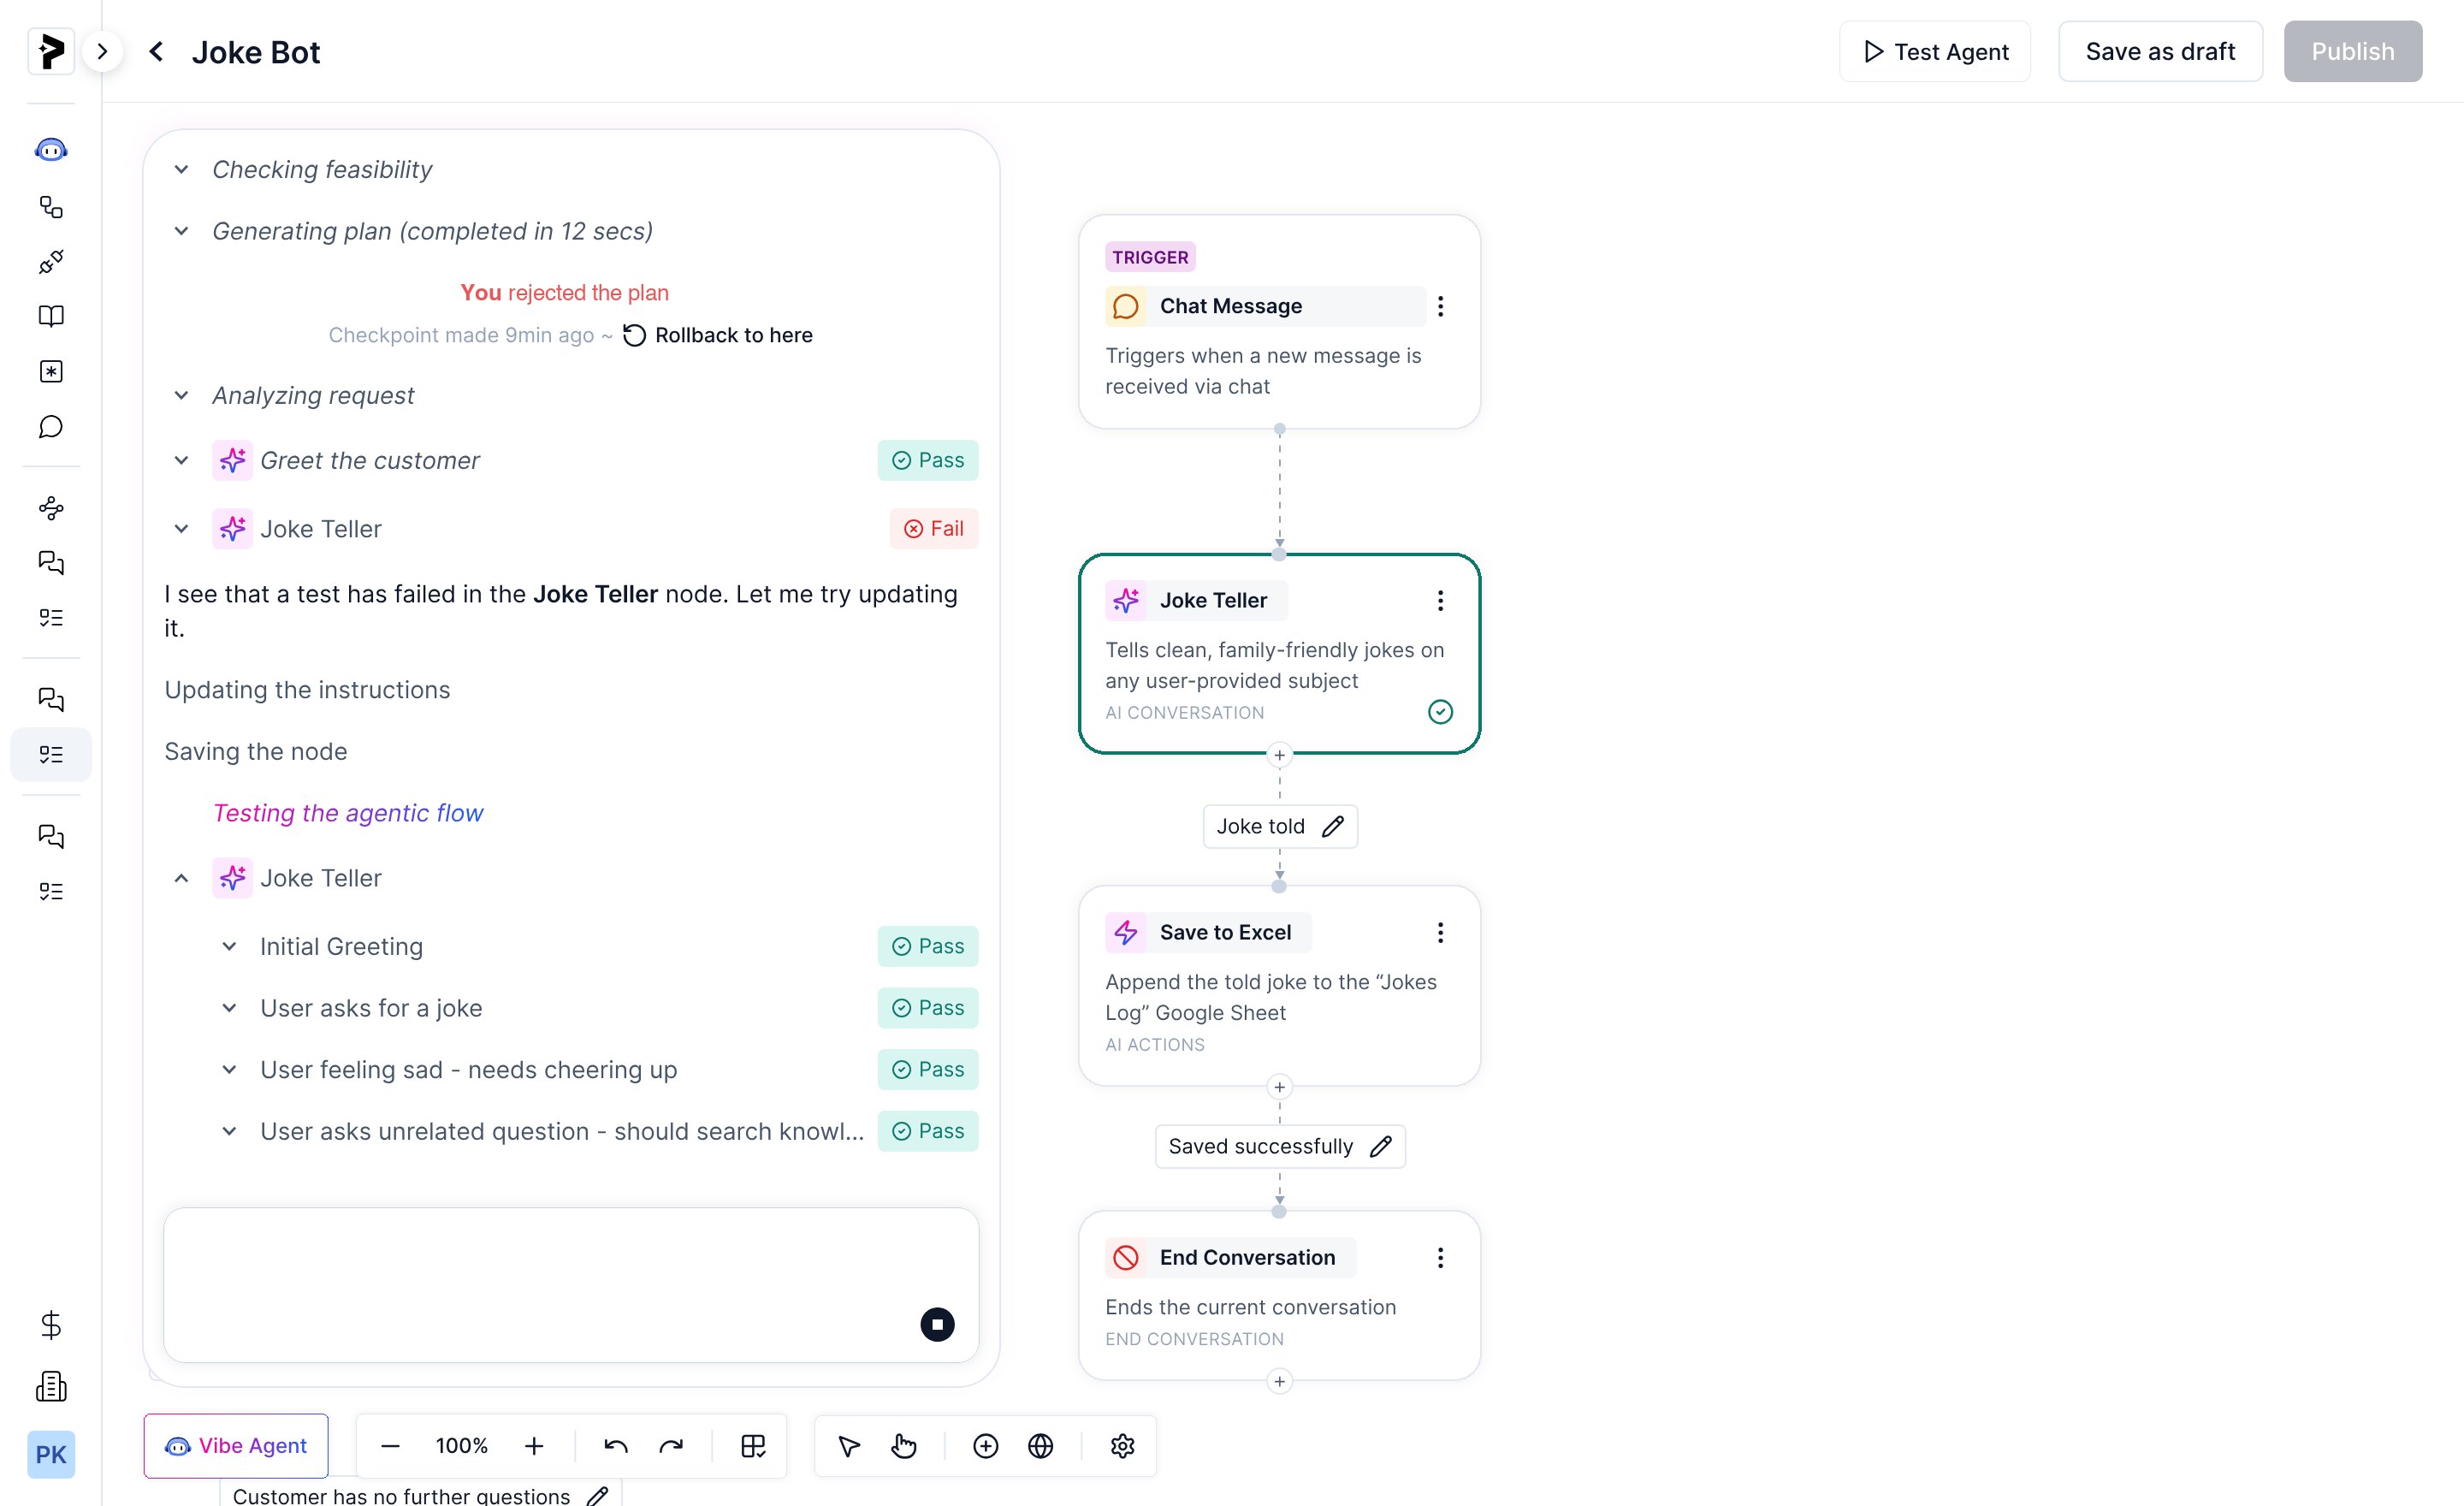Click Test Agent button
This screenshot has width=2464, height=1506.
[1935, 51]
